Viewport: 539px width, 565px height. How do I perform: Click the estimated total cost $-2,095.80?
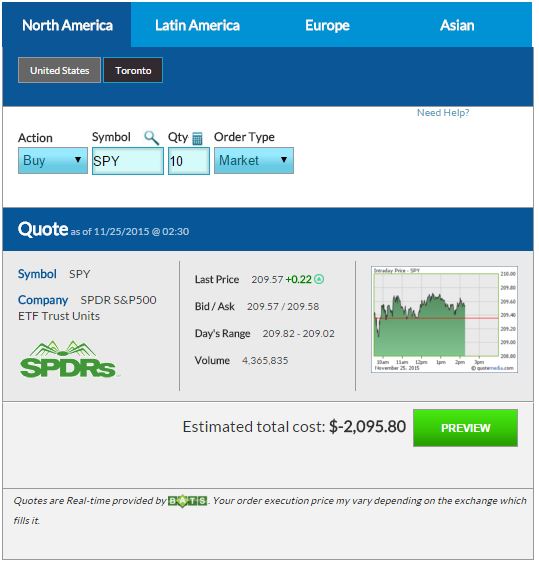point(368,427)
